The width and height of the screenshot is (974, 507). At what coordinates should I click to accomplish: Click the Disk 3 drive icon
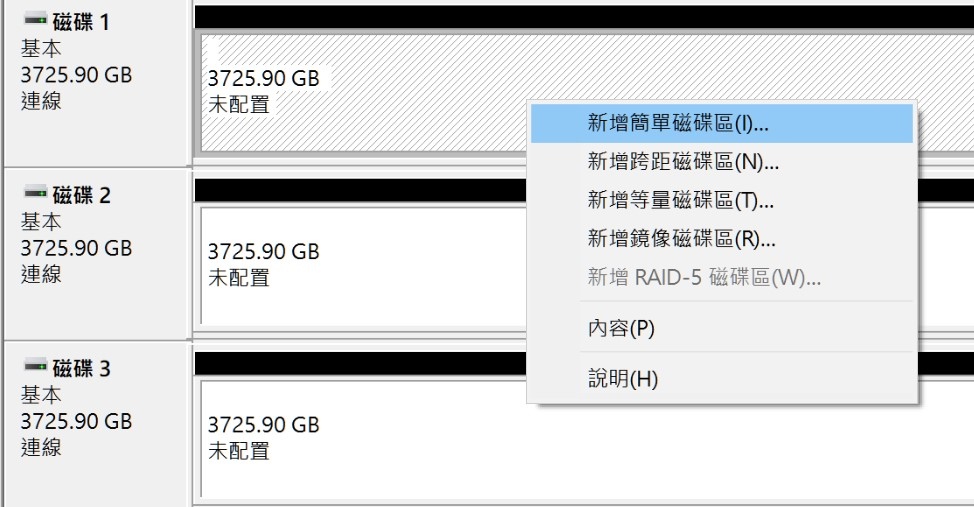tap(35, 365)
